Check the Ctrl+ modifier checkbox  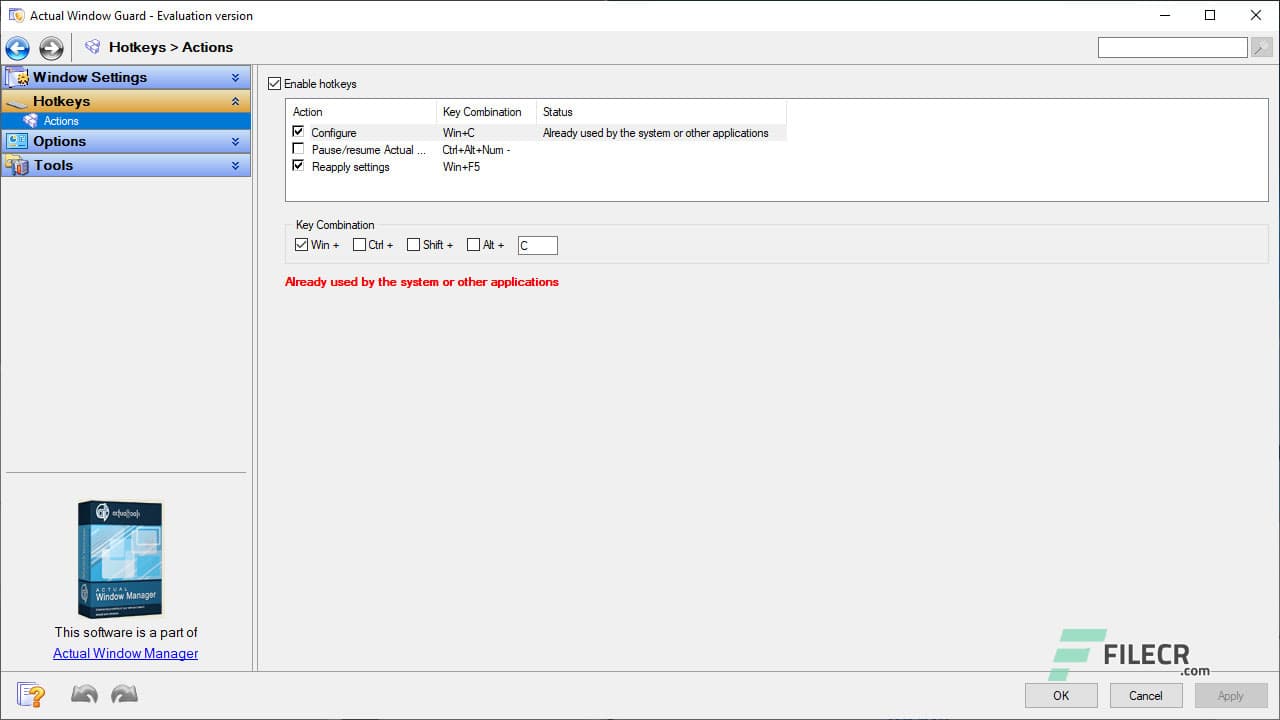pos(358,244)
